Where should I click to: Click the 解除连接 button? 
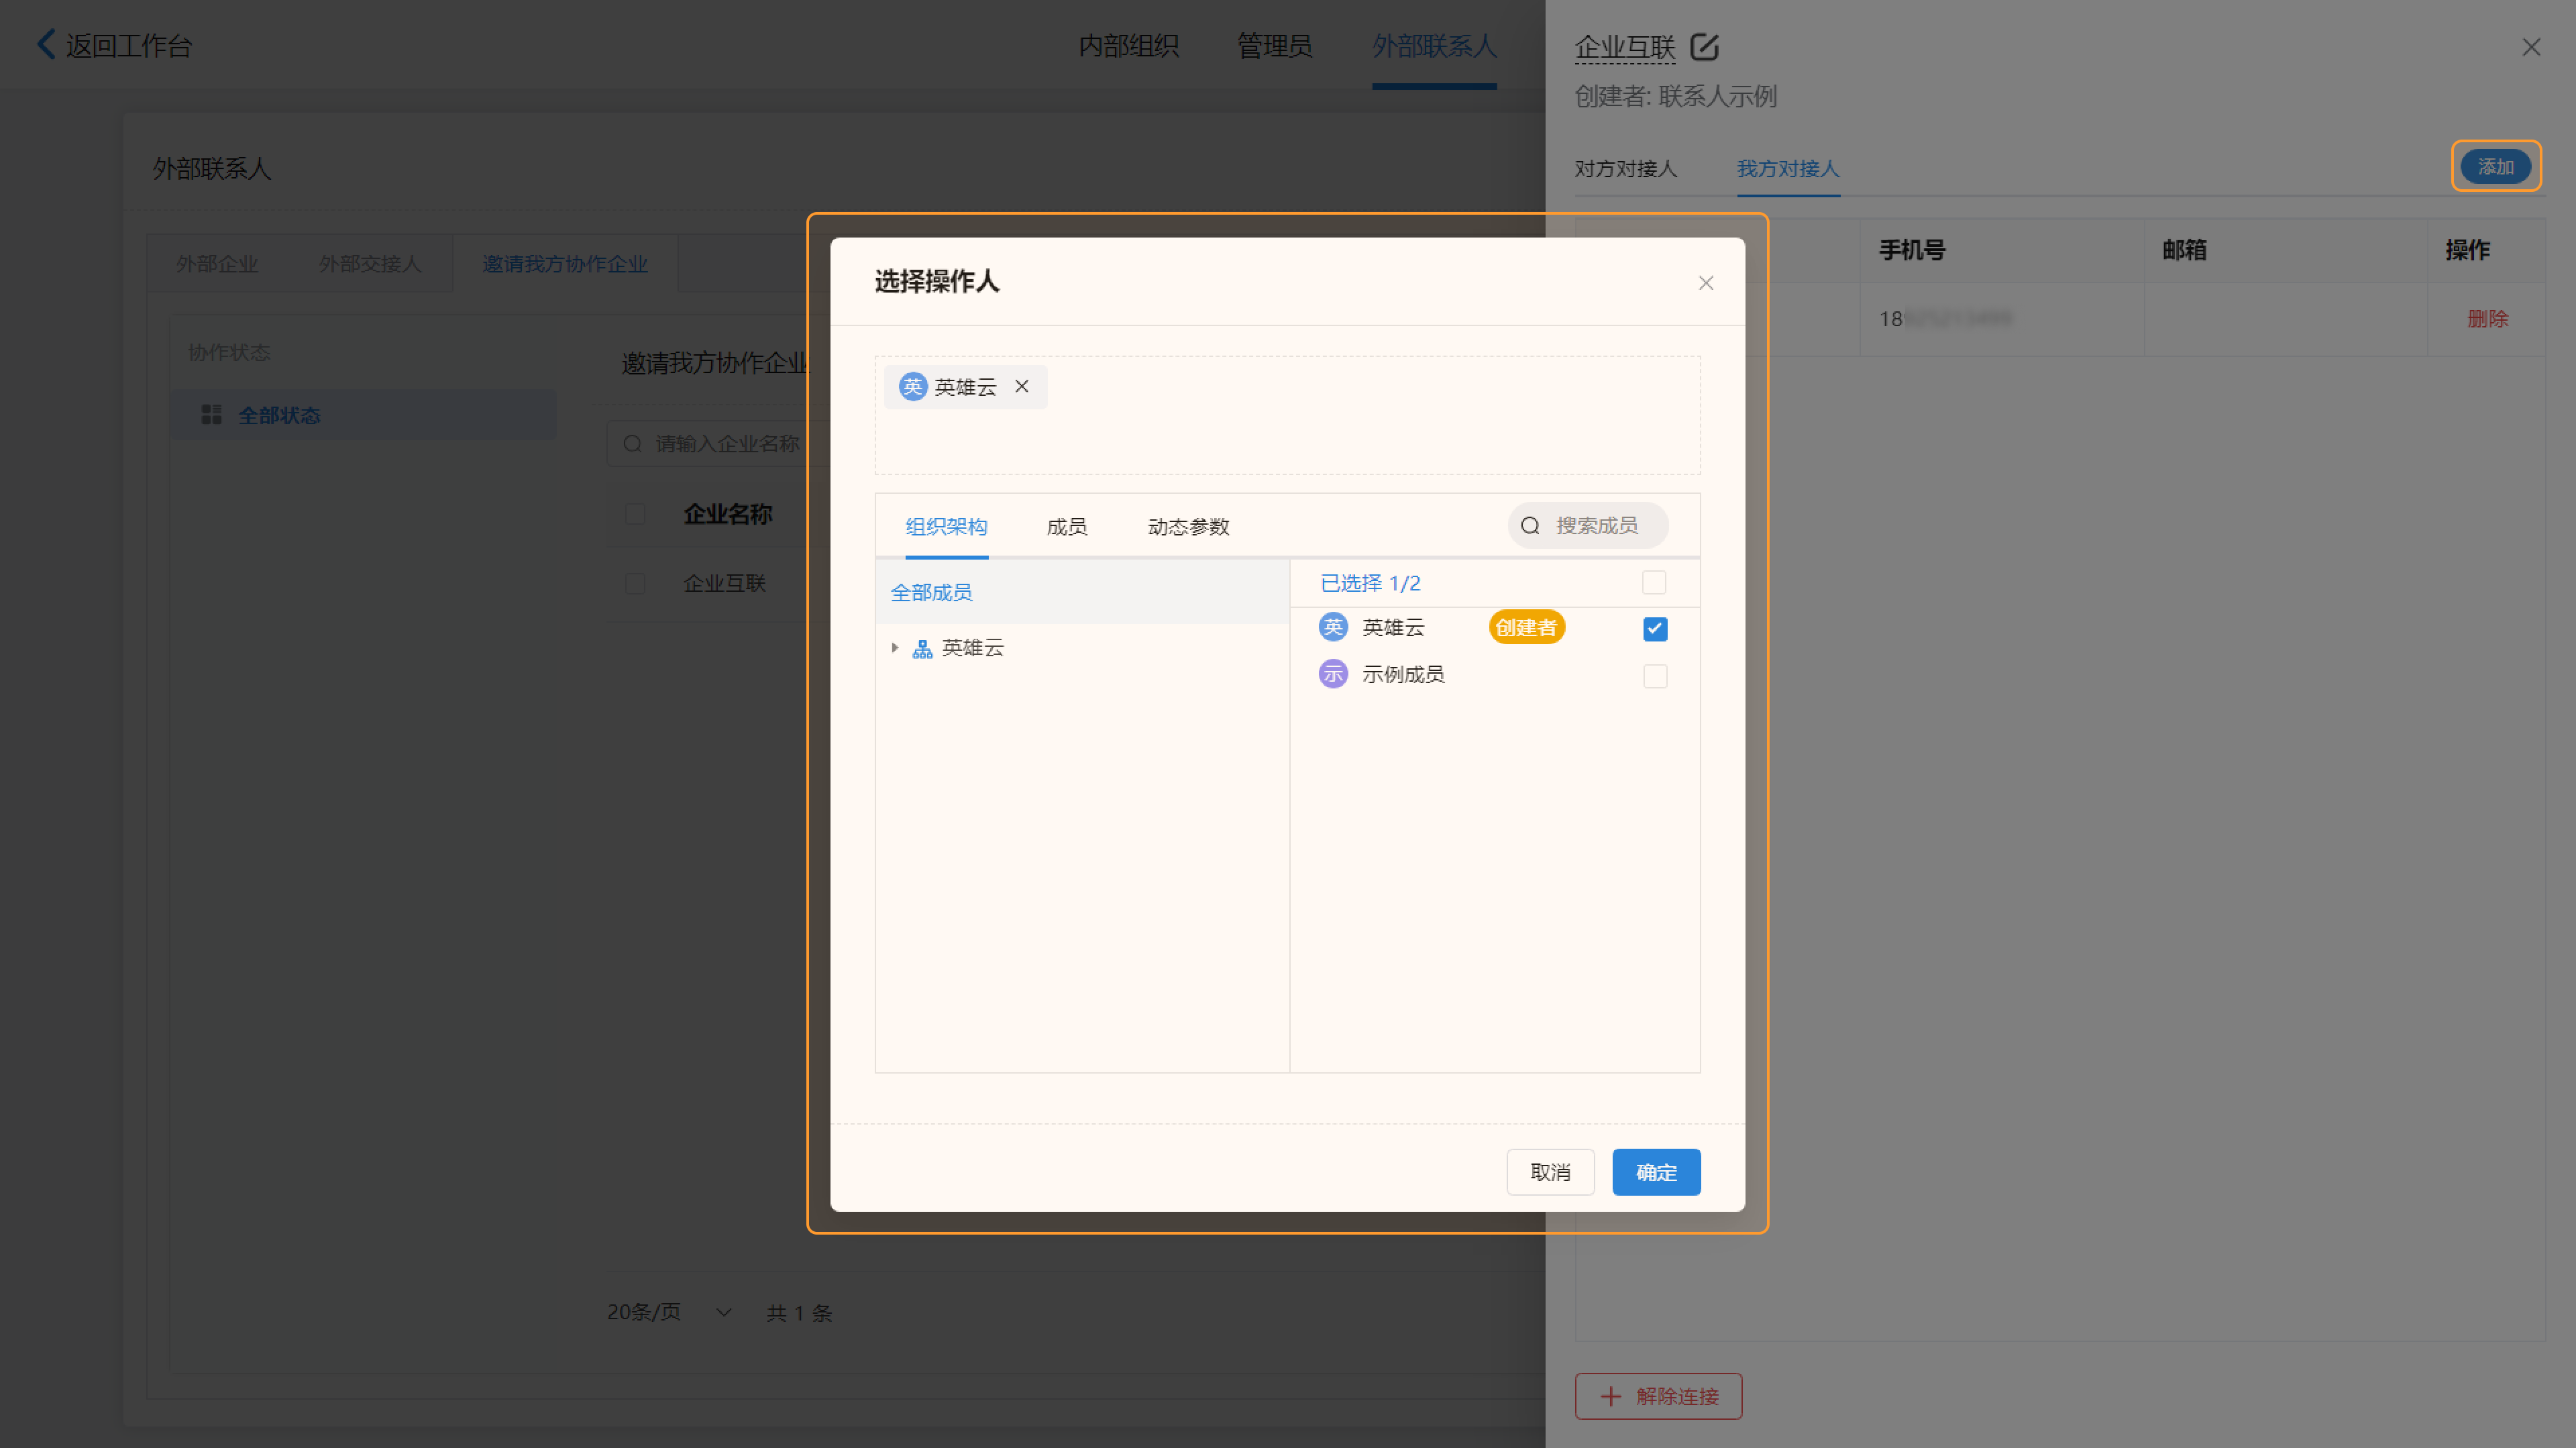[x=1658, y=1396]
